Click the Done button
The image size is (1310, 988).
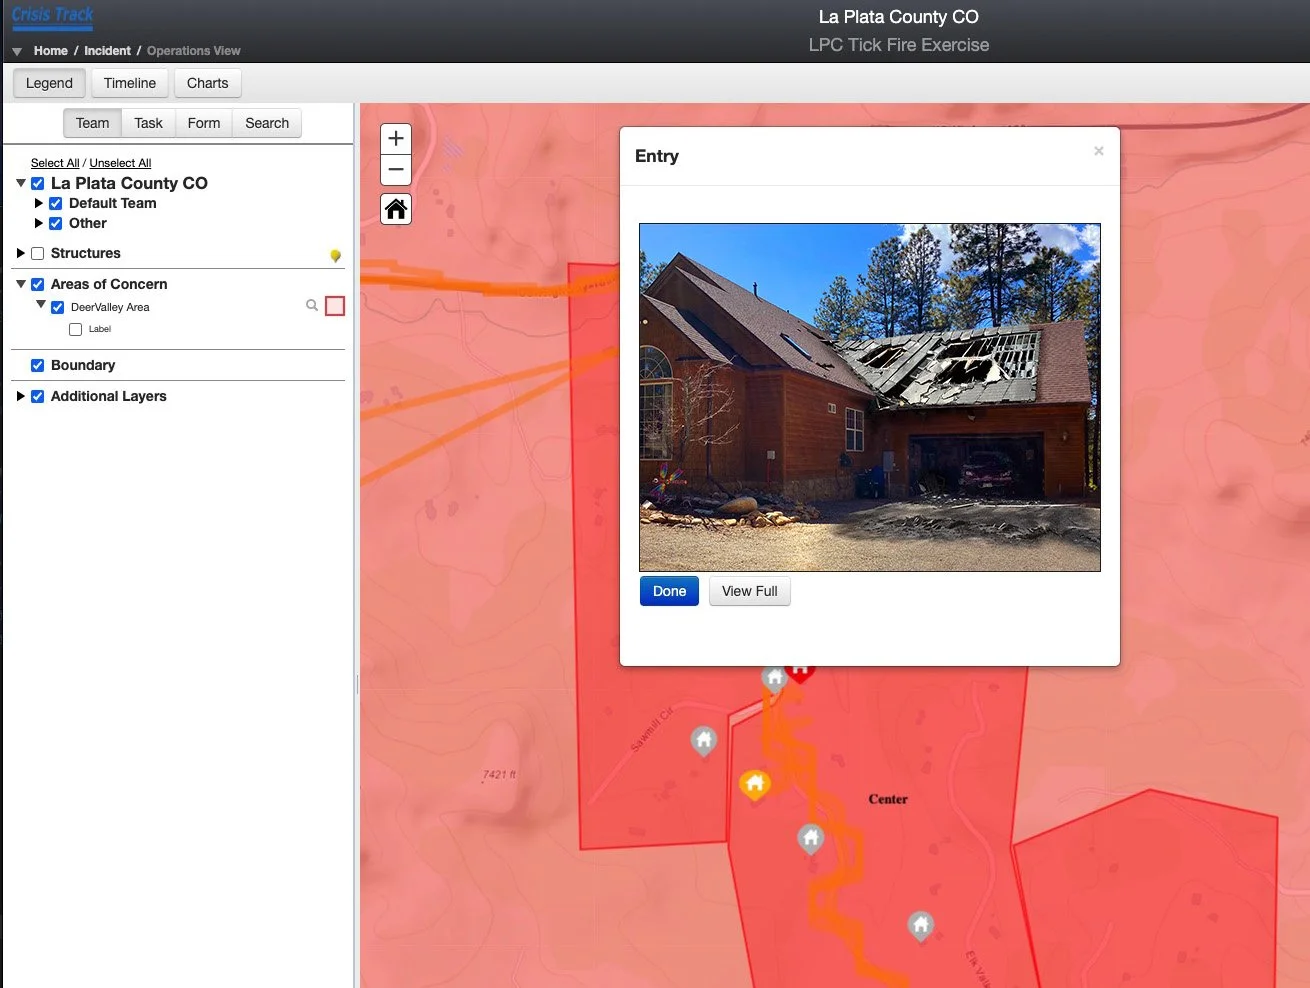click(669, 591)
